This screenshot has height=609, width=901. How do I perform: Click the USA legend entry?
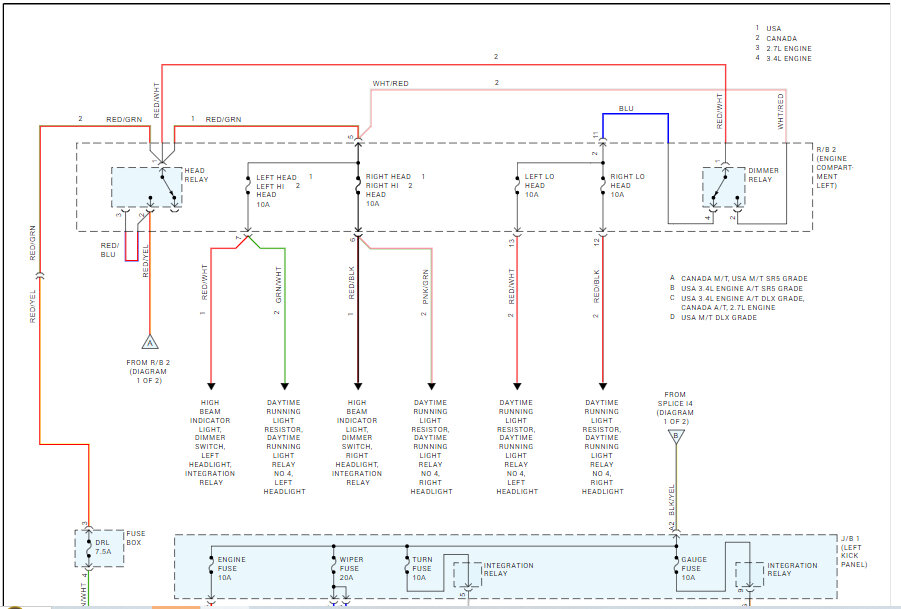point(773,28)
